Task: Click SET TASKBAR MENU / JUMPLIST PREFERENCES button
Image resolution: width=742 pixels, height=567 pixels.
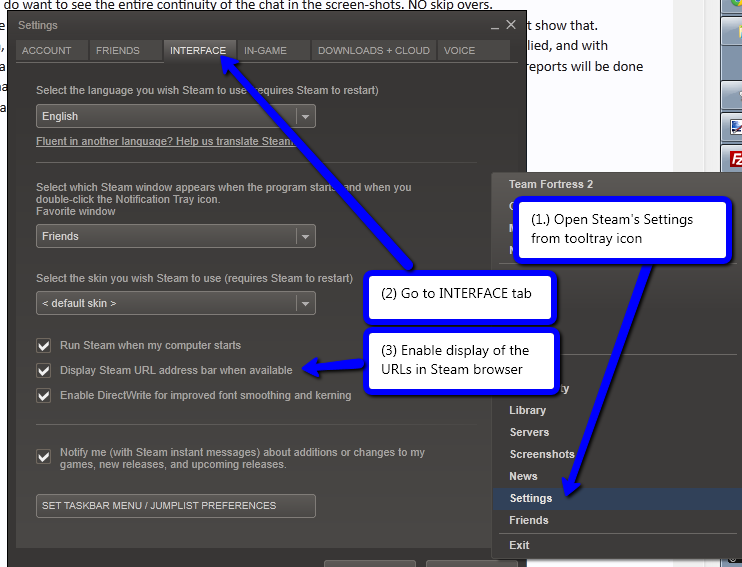Action: [176, 506]
